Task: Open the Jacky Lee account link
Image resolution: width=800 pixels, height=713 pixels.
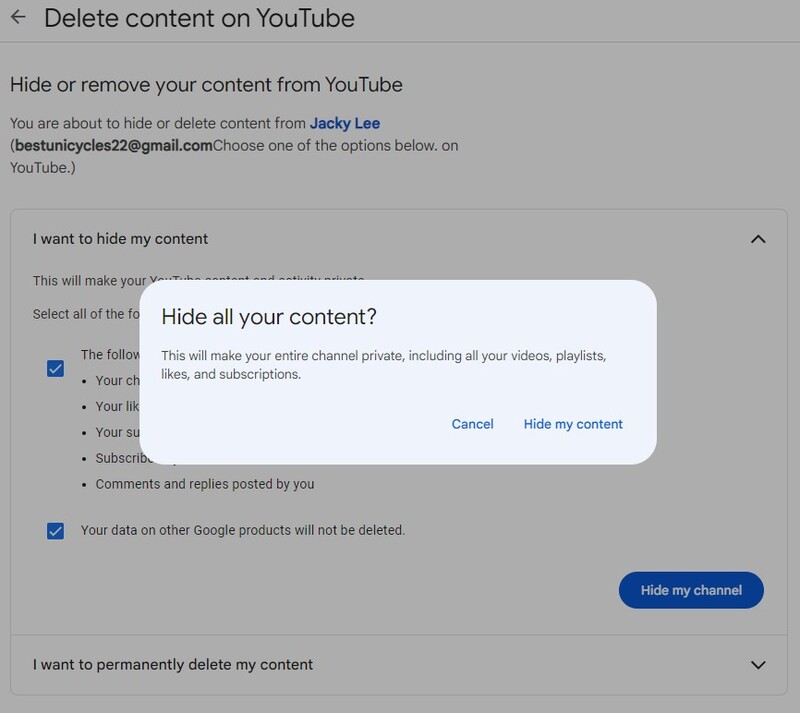Action: pos(344,123)
